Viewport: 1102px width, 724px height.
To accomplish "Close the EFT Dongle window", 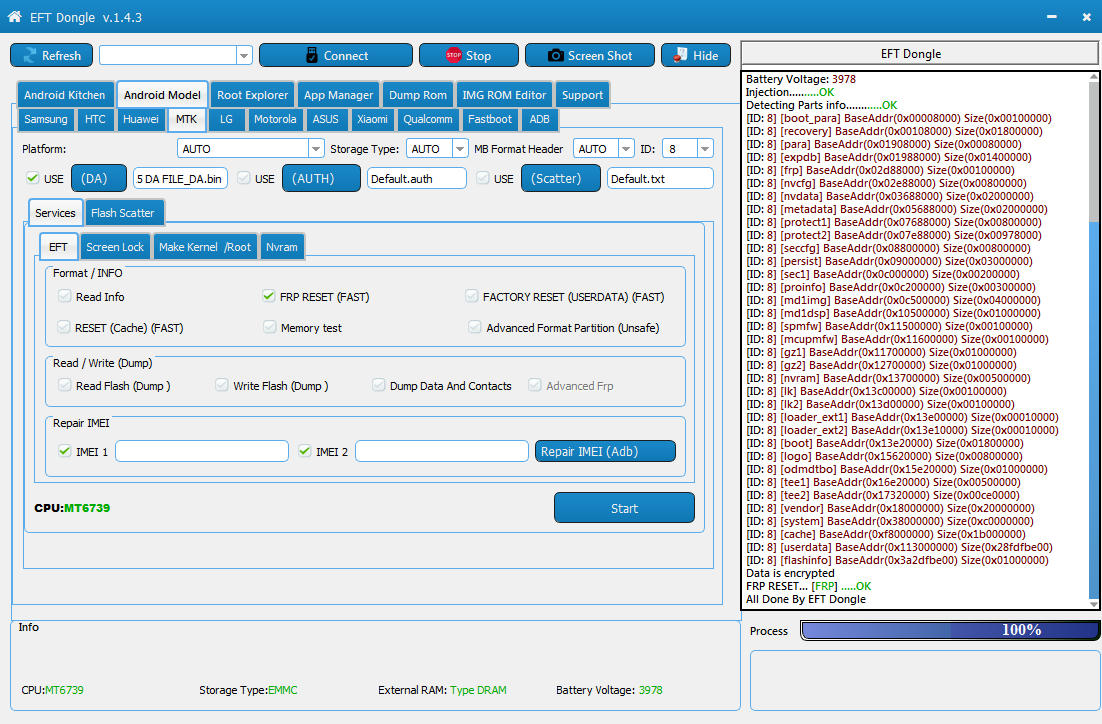I will (x=1087, y=17).
